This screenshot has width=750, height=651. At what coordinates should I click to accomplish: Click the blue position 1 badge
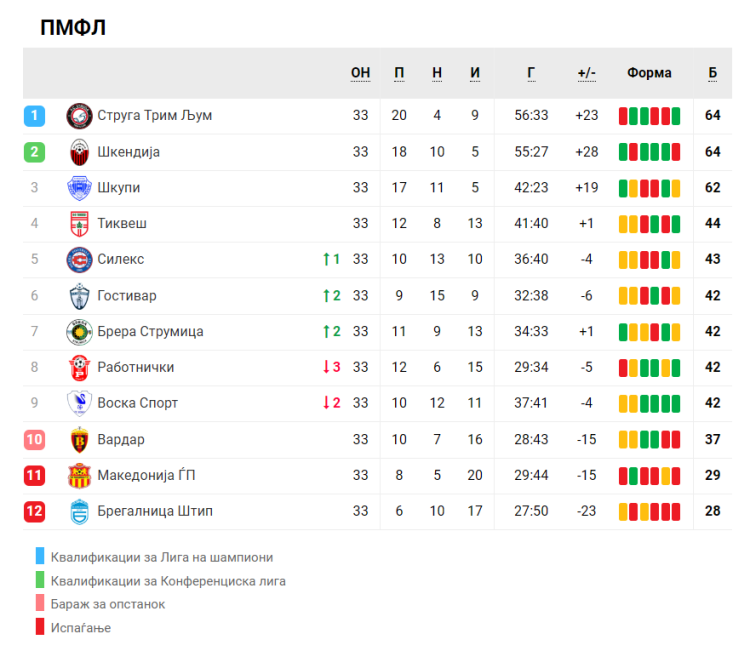34,116
